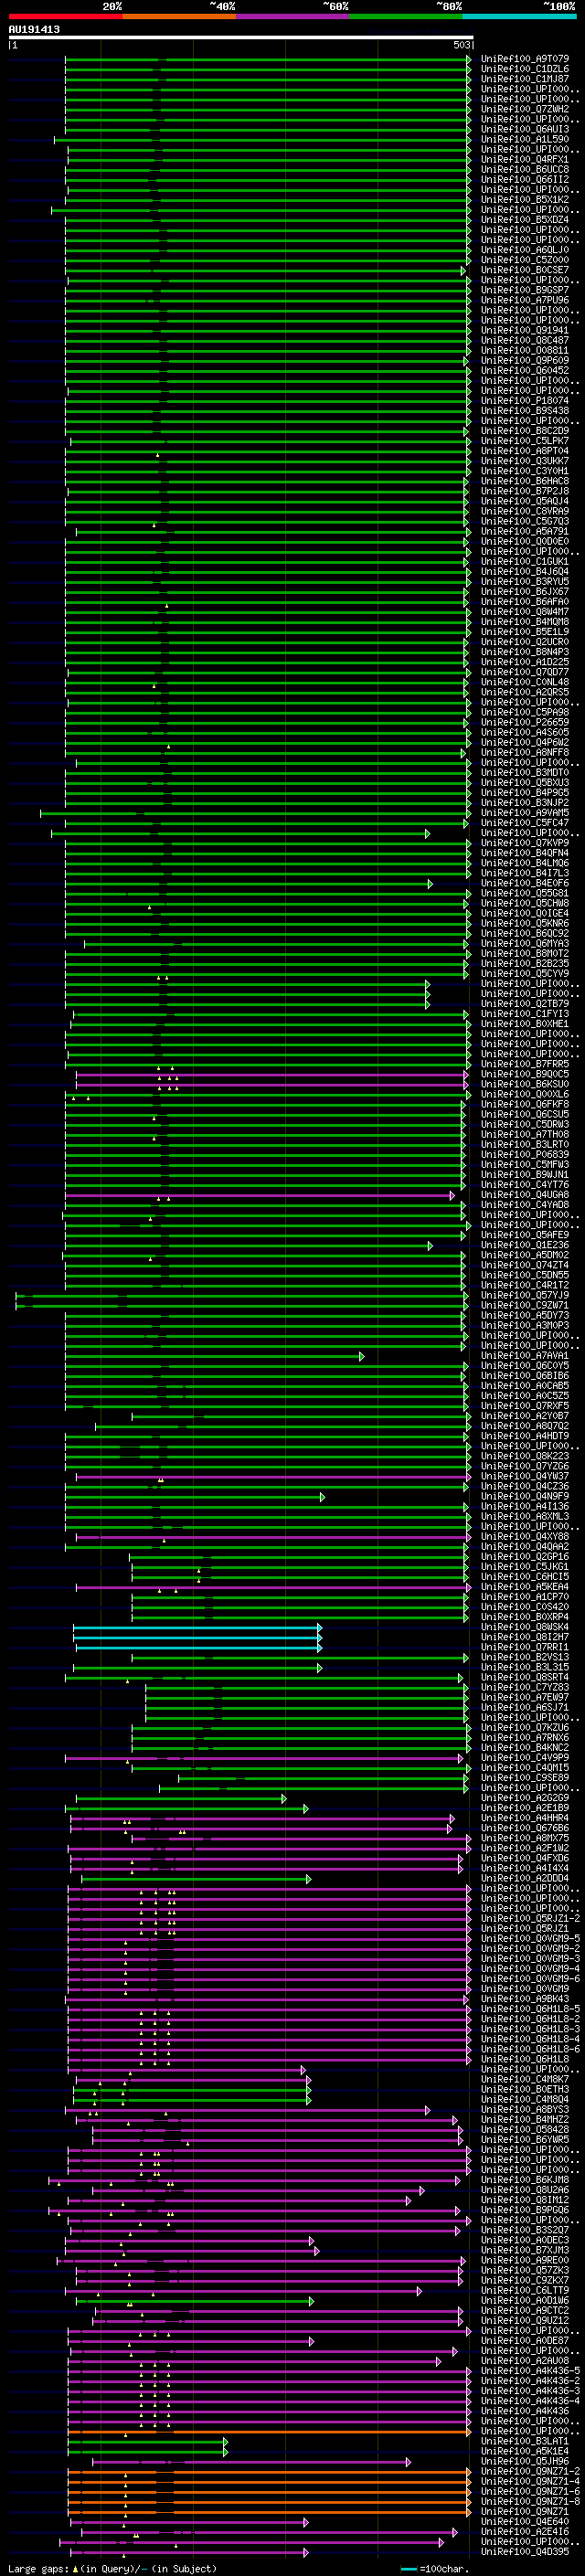Click the red ~20% identity legend segment
The height and width of the screenshot is (2576, 585).
(x=65, y=16)
